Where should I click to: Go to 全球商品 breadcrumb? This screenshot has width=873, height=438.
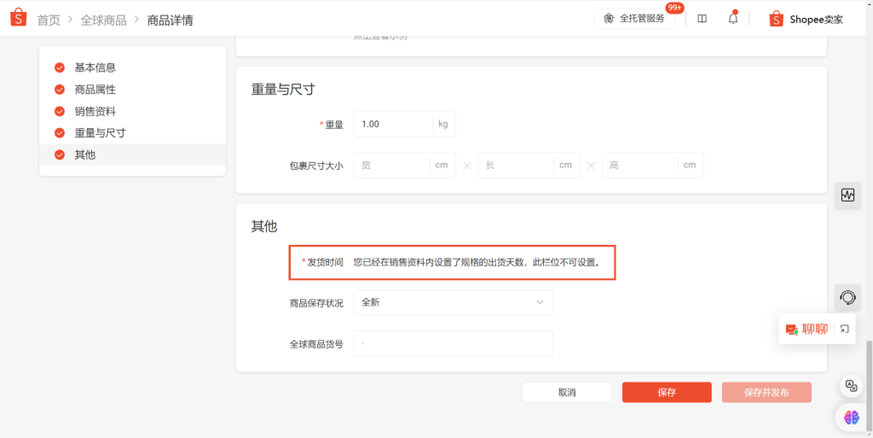pyautogui.click(x=104, y=21)
